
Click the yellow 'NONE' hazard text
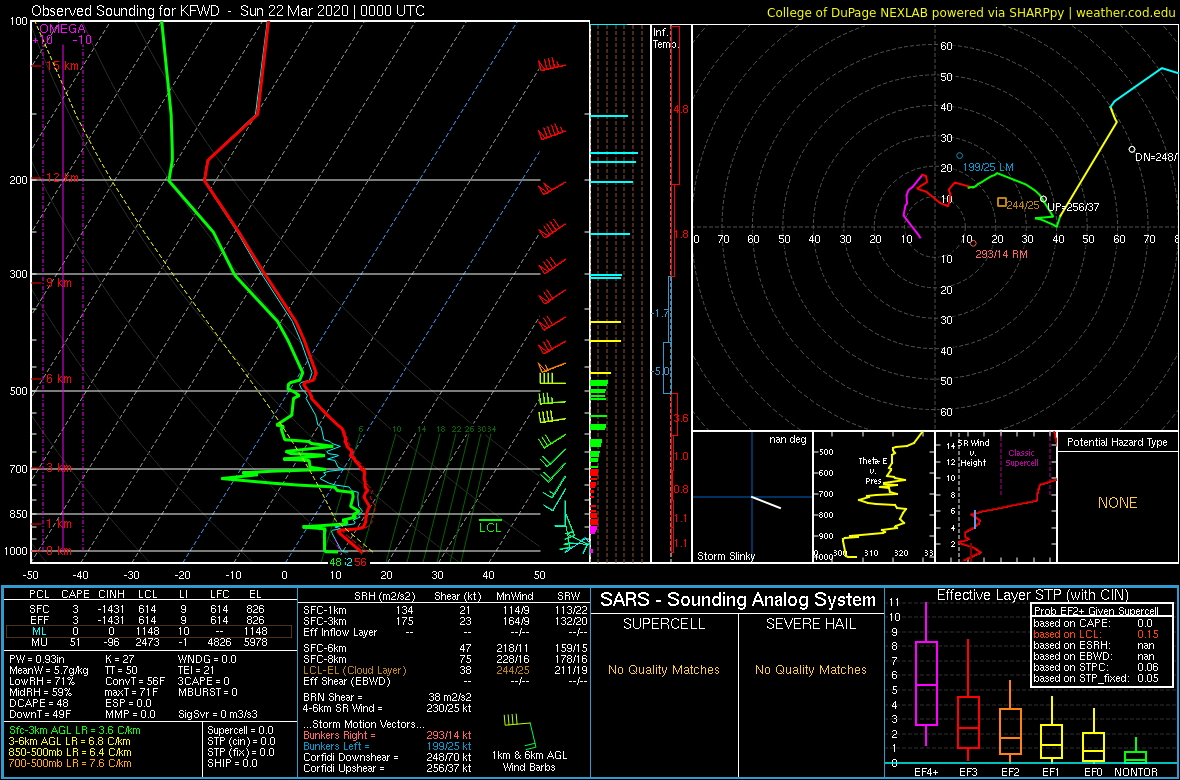click(1117, 503)
